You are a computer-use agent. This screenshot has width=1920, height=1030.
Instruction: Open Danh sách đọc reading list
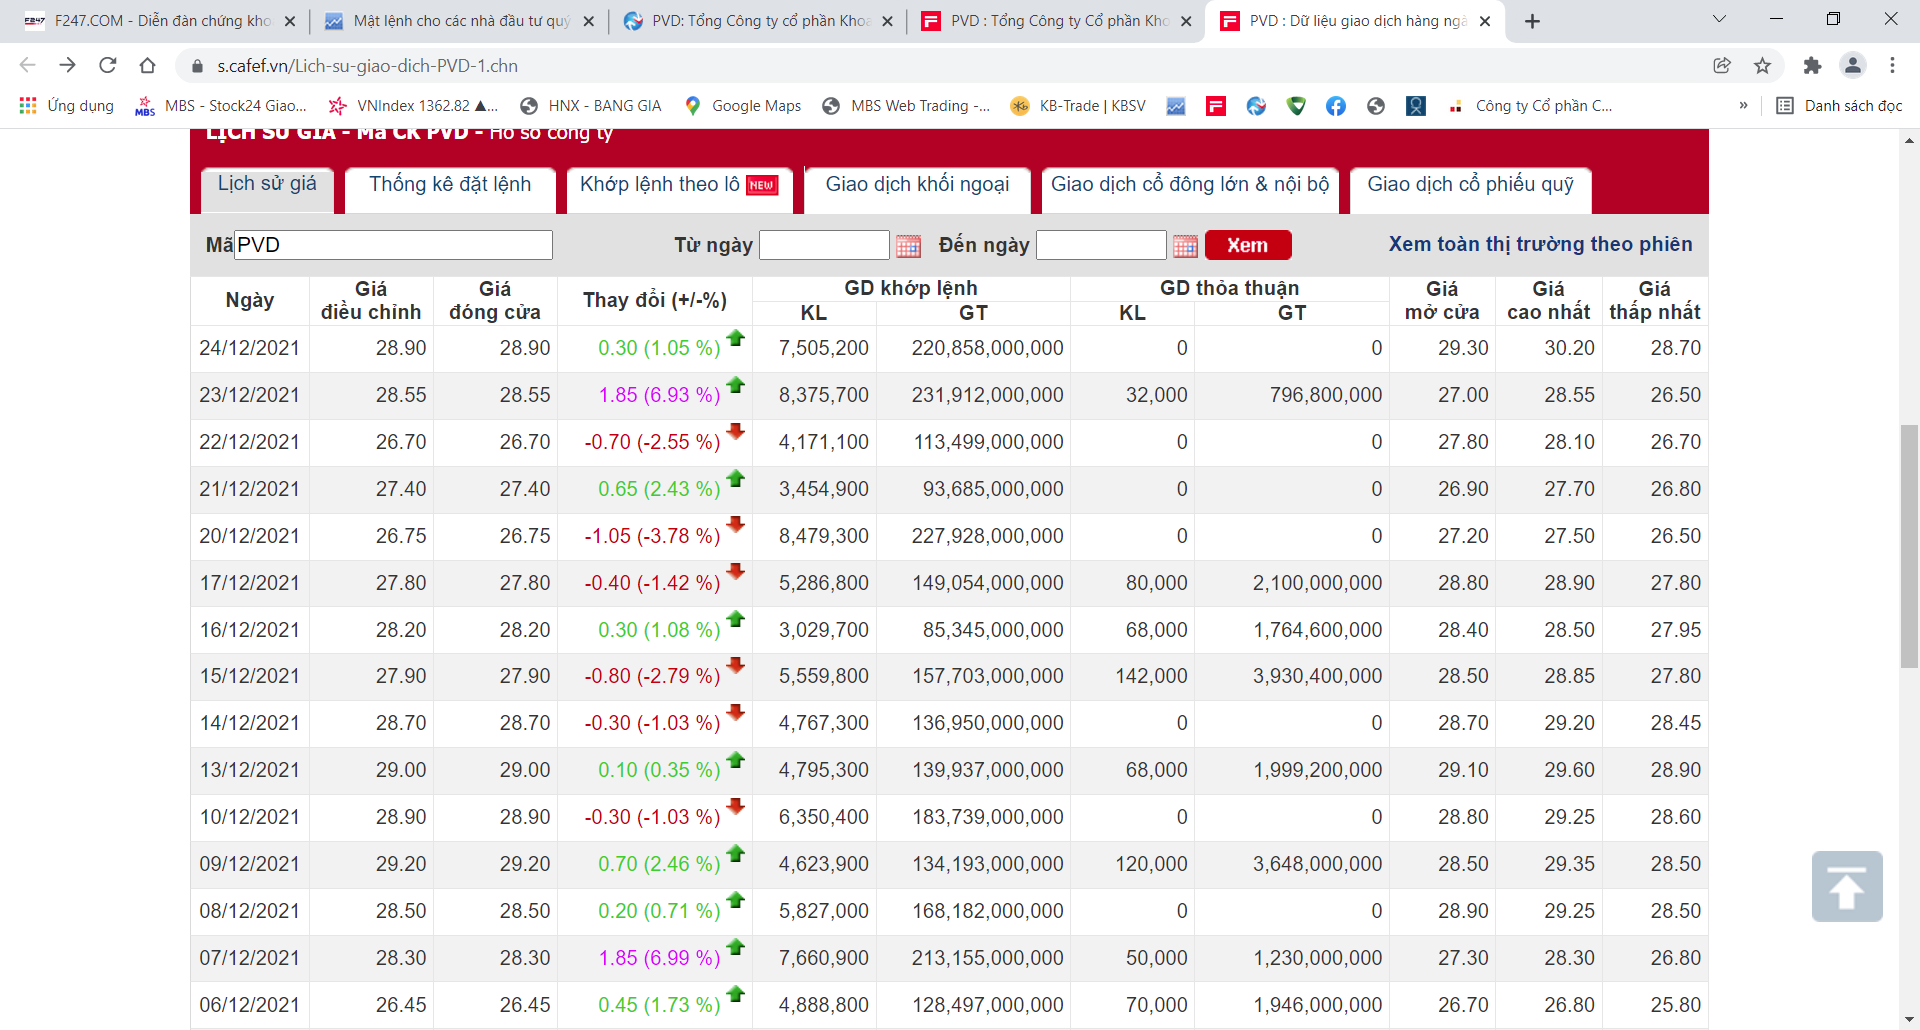[x=1839, y=106]
